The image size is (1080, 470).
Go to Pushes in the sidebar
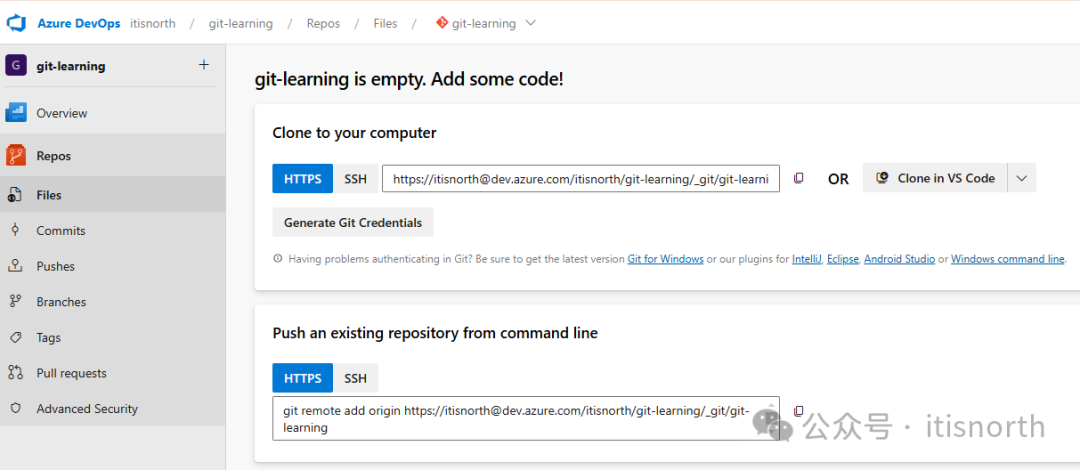coord(56,266)
